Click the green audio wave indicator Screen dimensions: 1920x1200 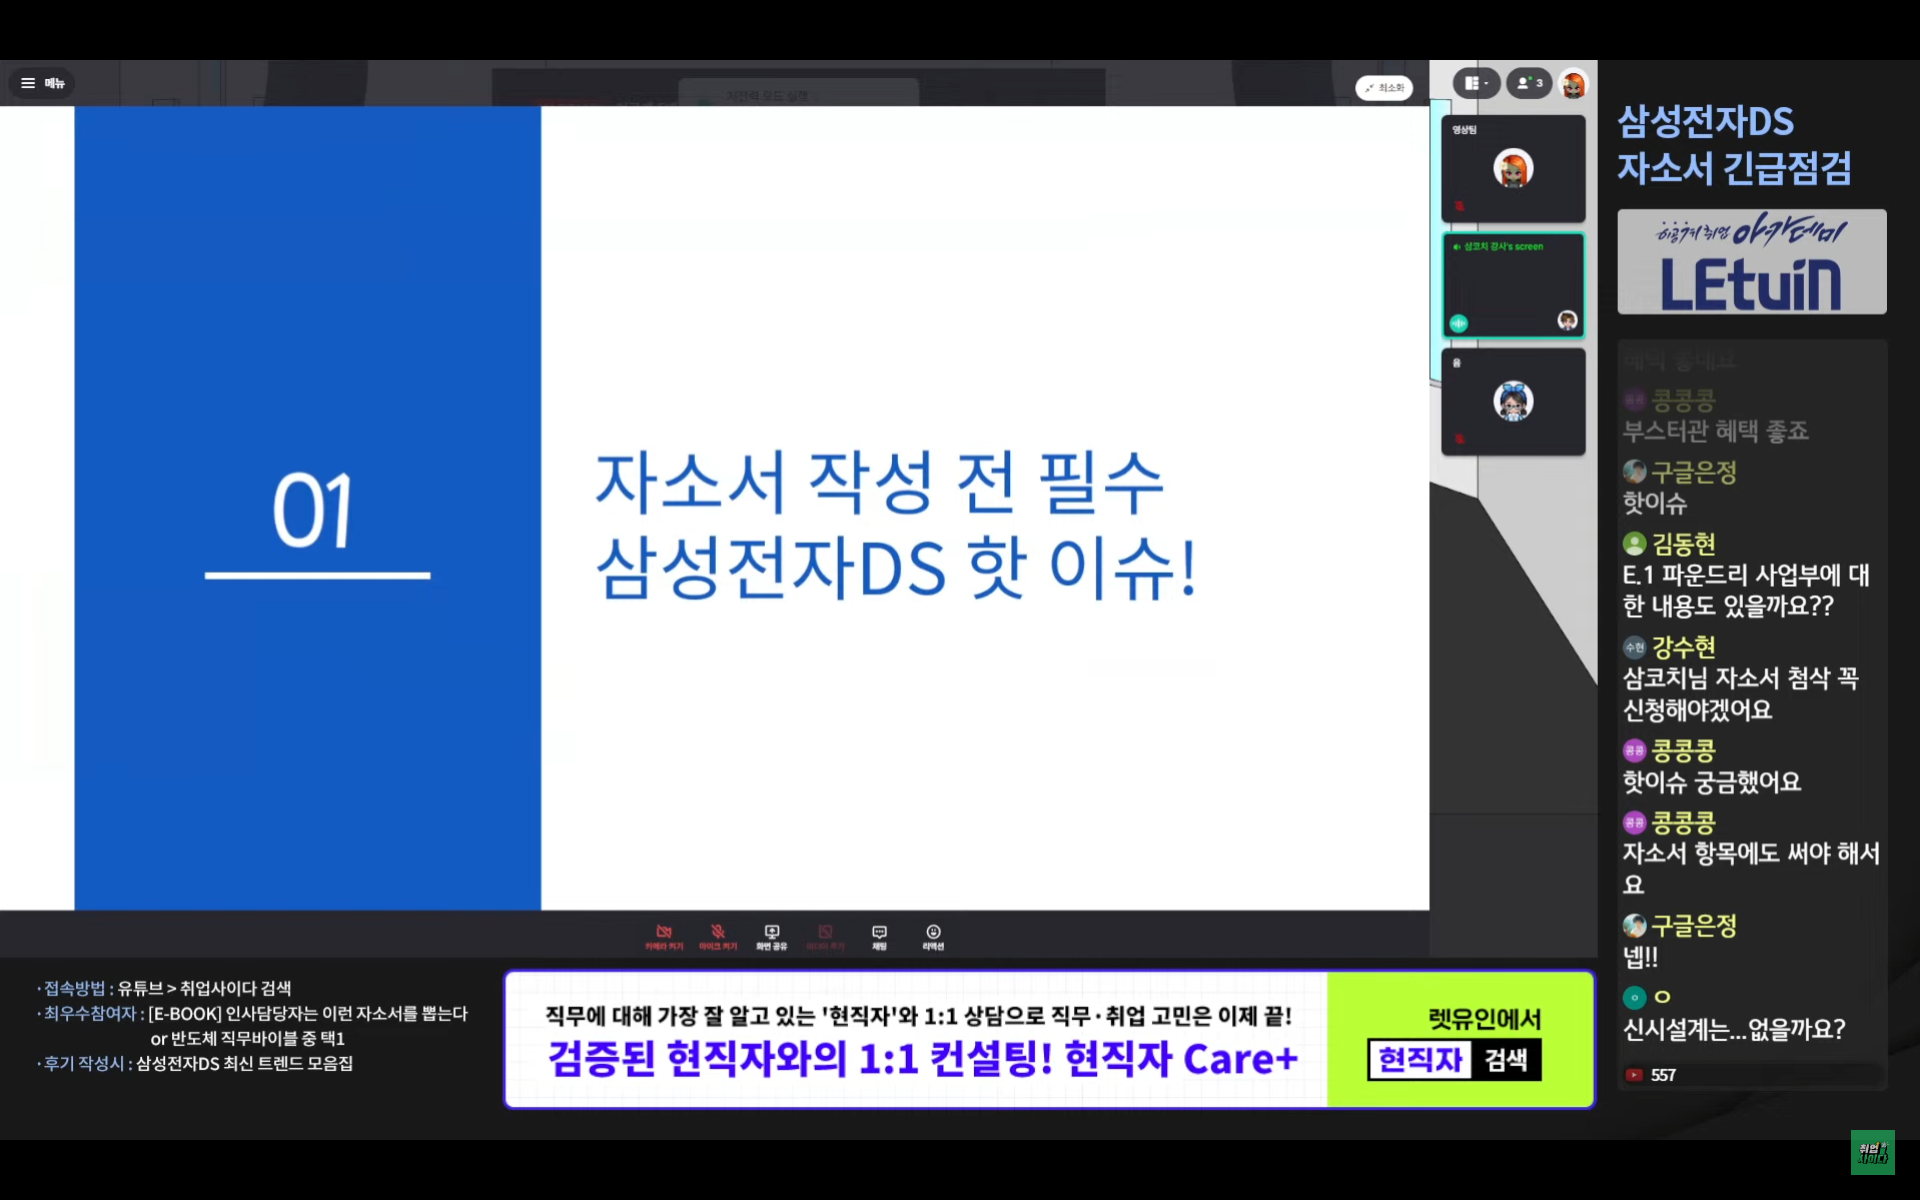point(1459,323)
